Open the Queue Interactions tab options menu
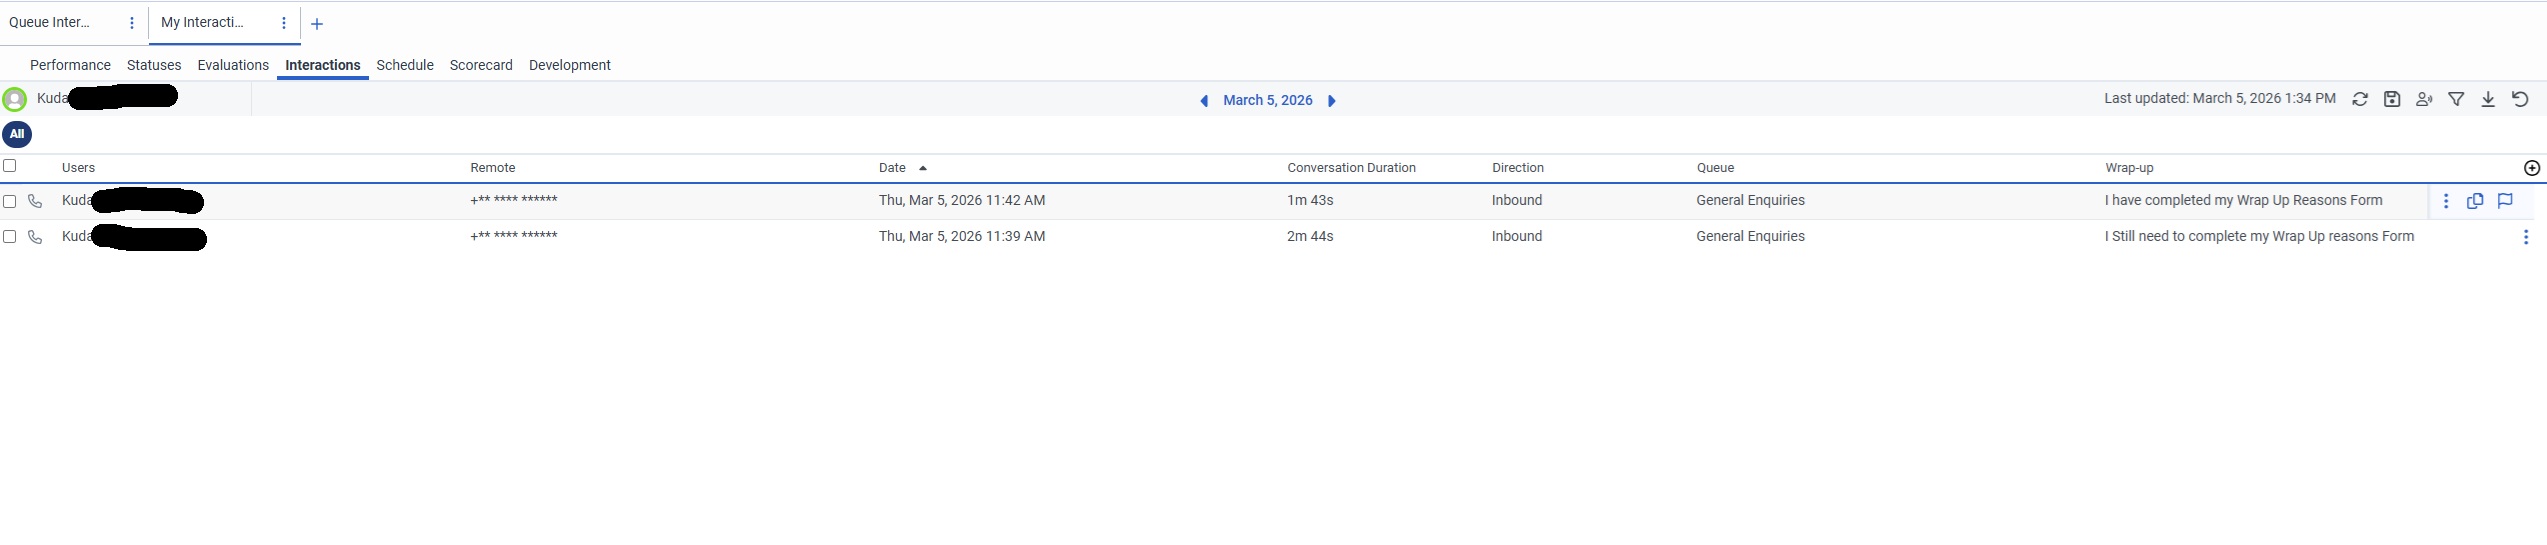This screenshot has width=2547, height=545. (x=132, y=23)
